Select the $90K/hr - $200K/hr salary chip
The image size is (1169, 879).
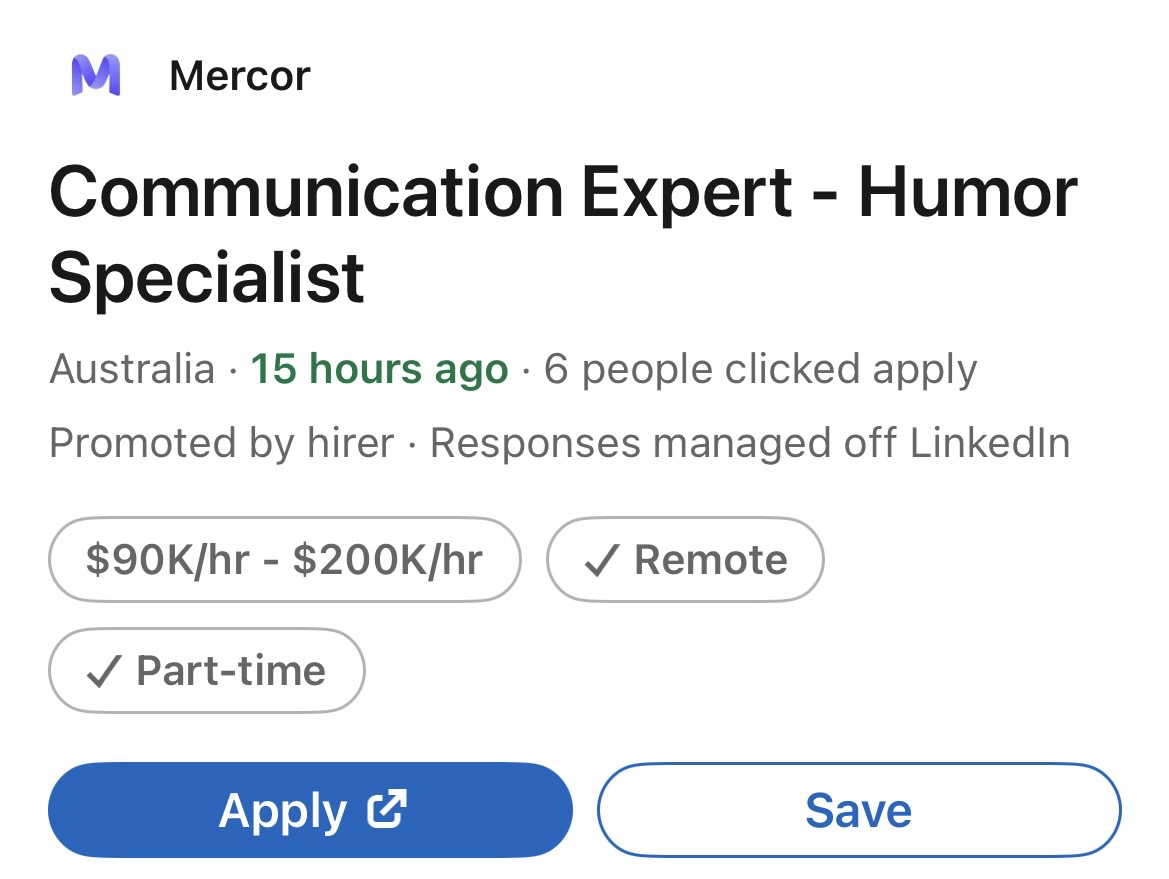point(284,560)
